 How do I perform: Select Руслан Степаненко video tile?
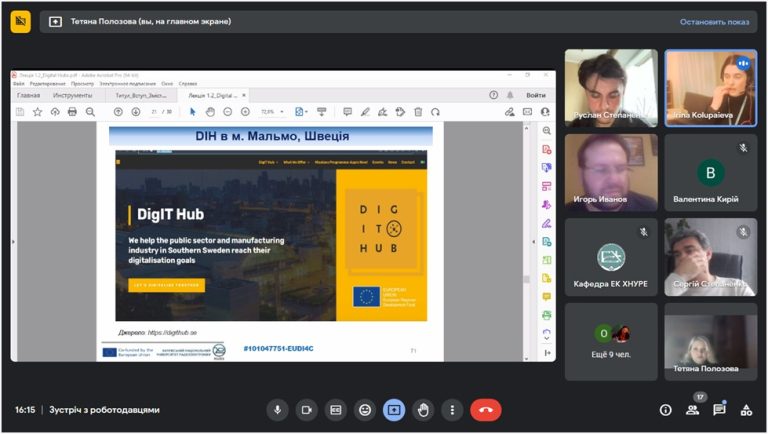[611, 88]
